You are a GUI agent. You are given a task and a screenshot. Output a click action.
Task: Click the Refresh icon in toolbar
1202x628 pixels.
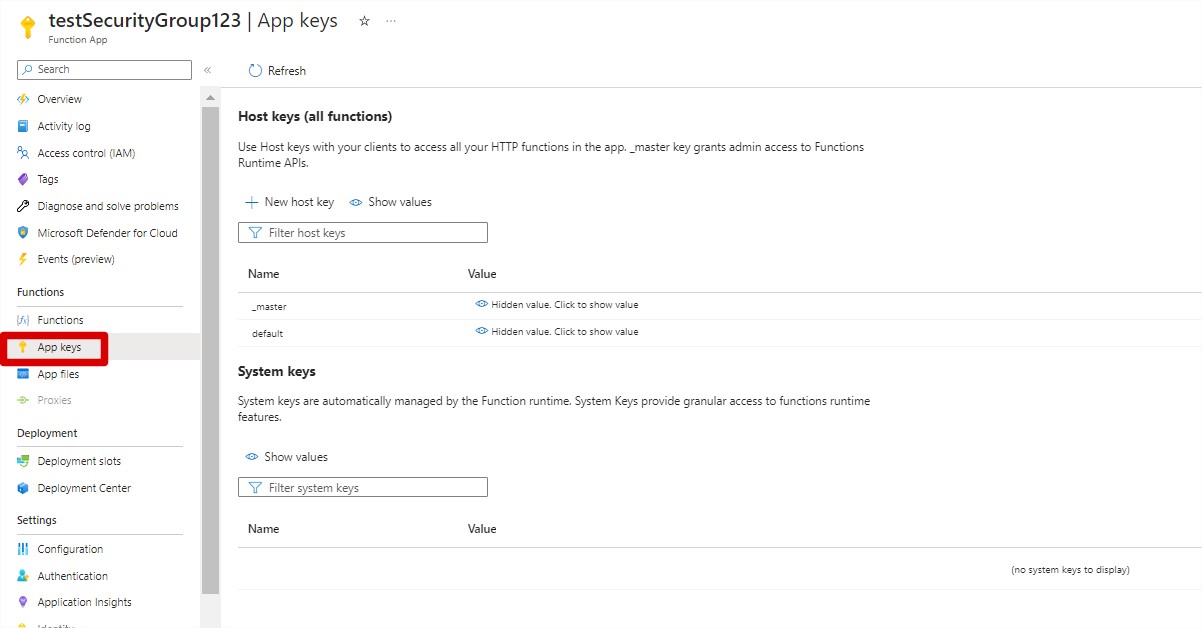tap(255, 71)
